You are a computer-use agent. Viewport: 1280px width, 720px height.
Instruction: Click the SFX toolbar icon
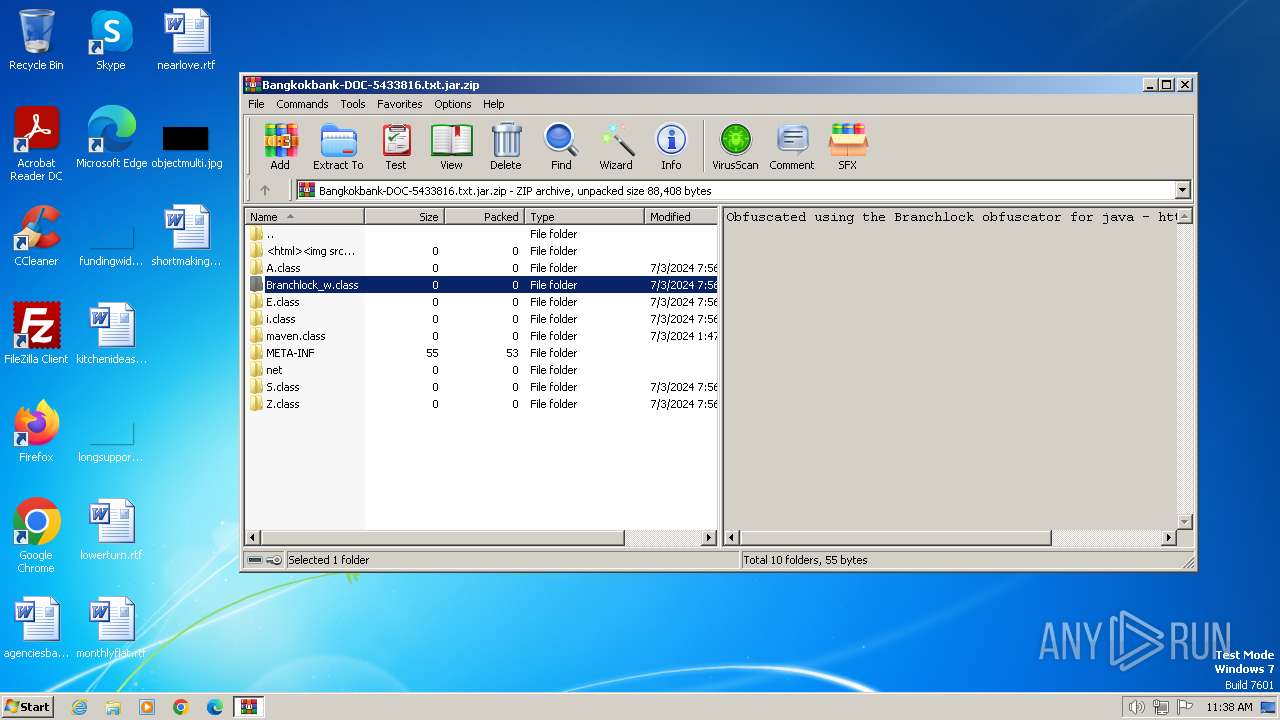[847, 147]
